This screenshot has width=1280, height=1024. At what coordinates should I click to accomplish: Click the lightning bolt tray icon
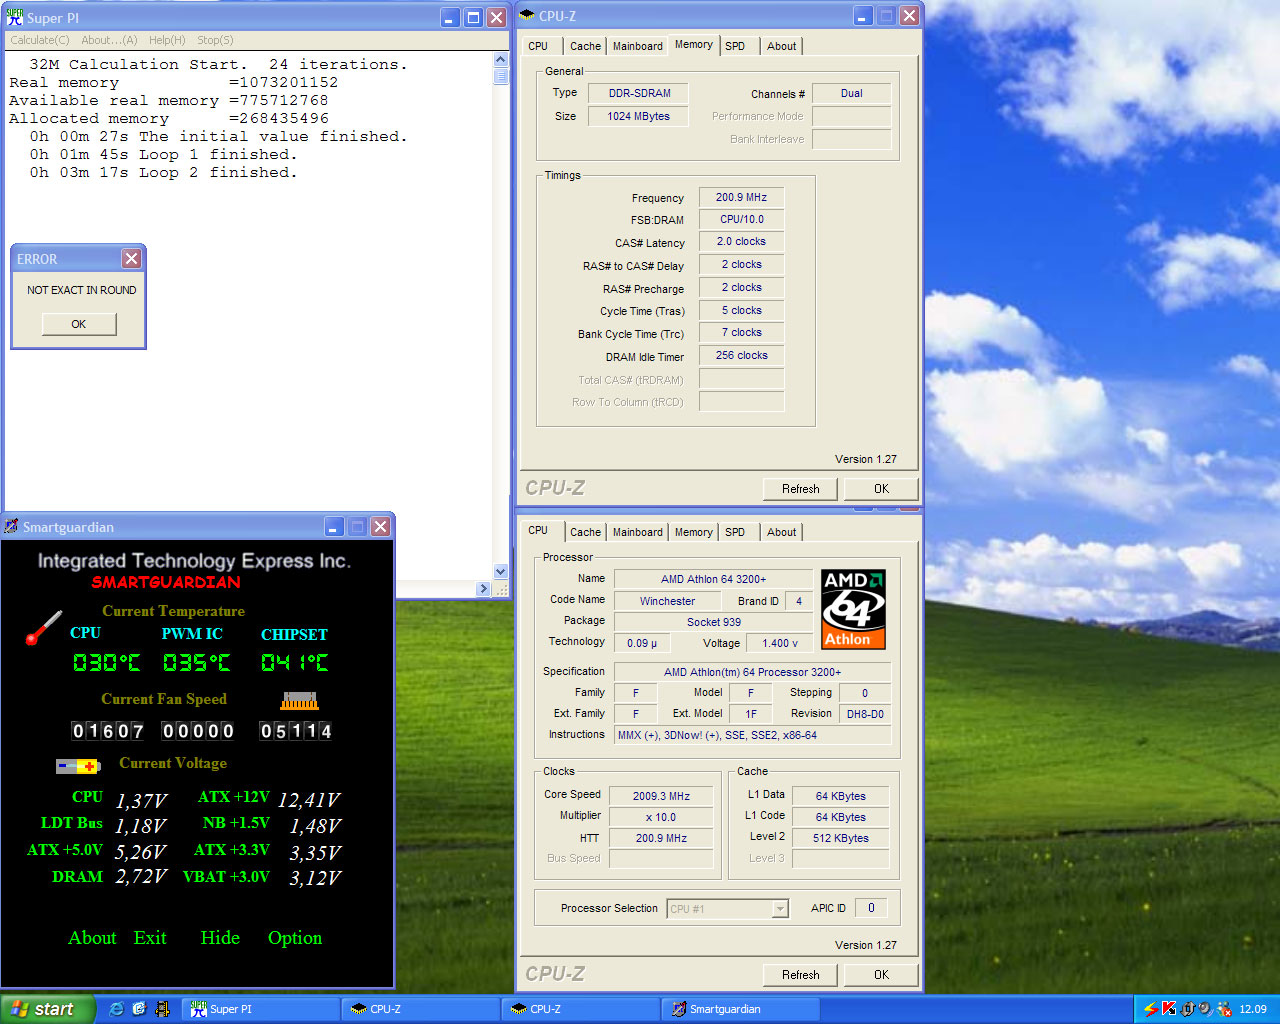tap(1150, 1009)
